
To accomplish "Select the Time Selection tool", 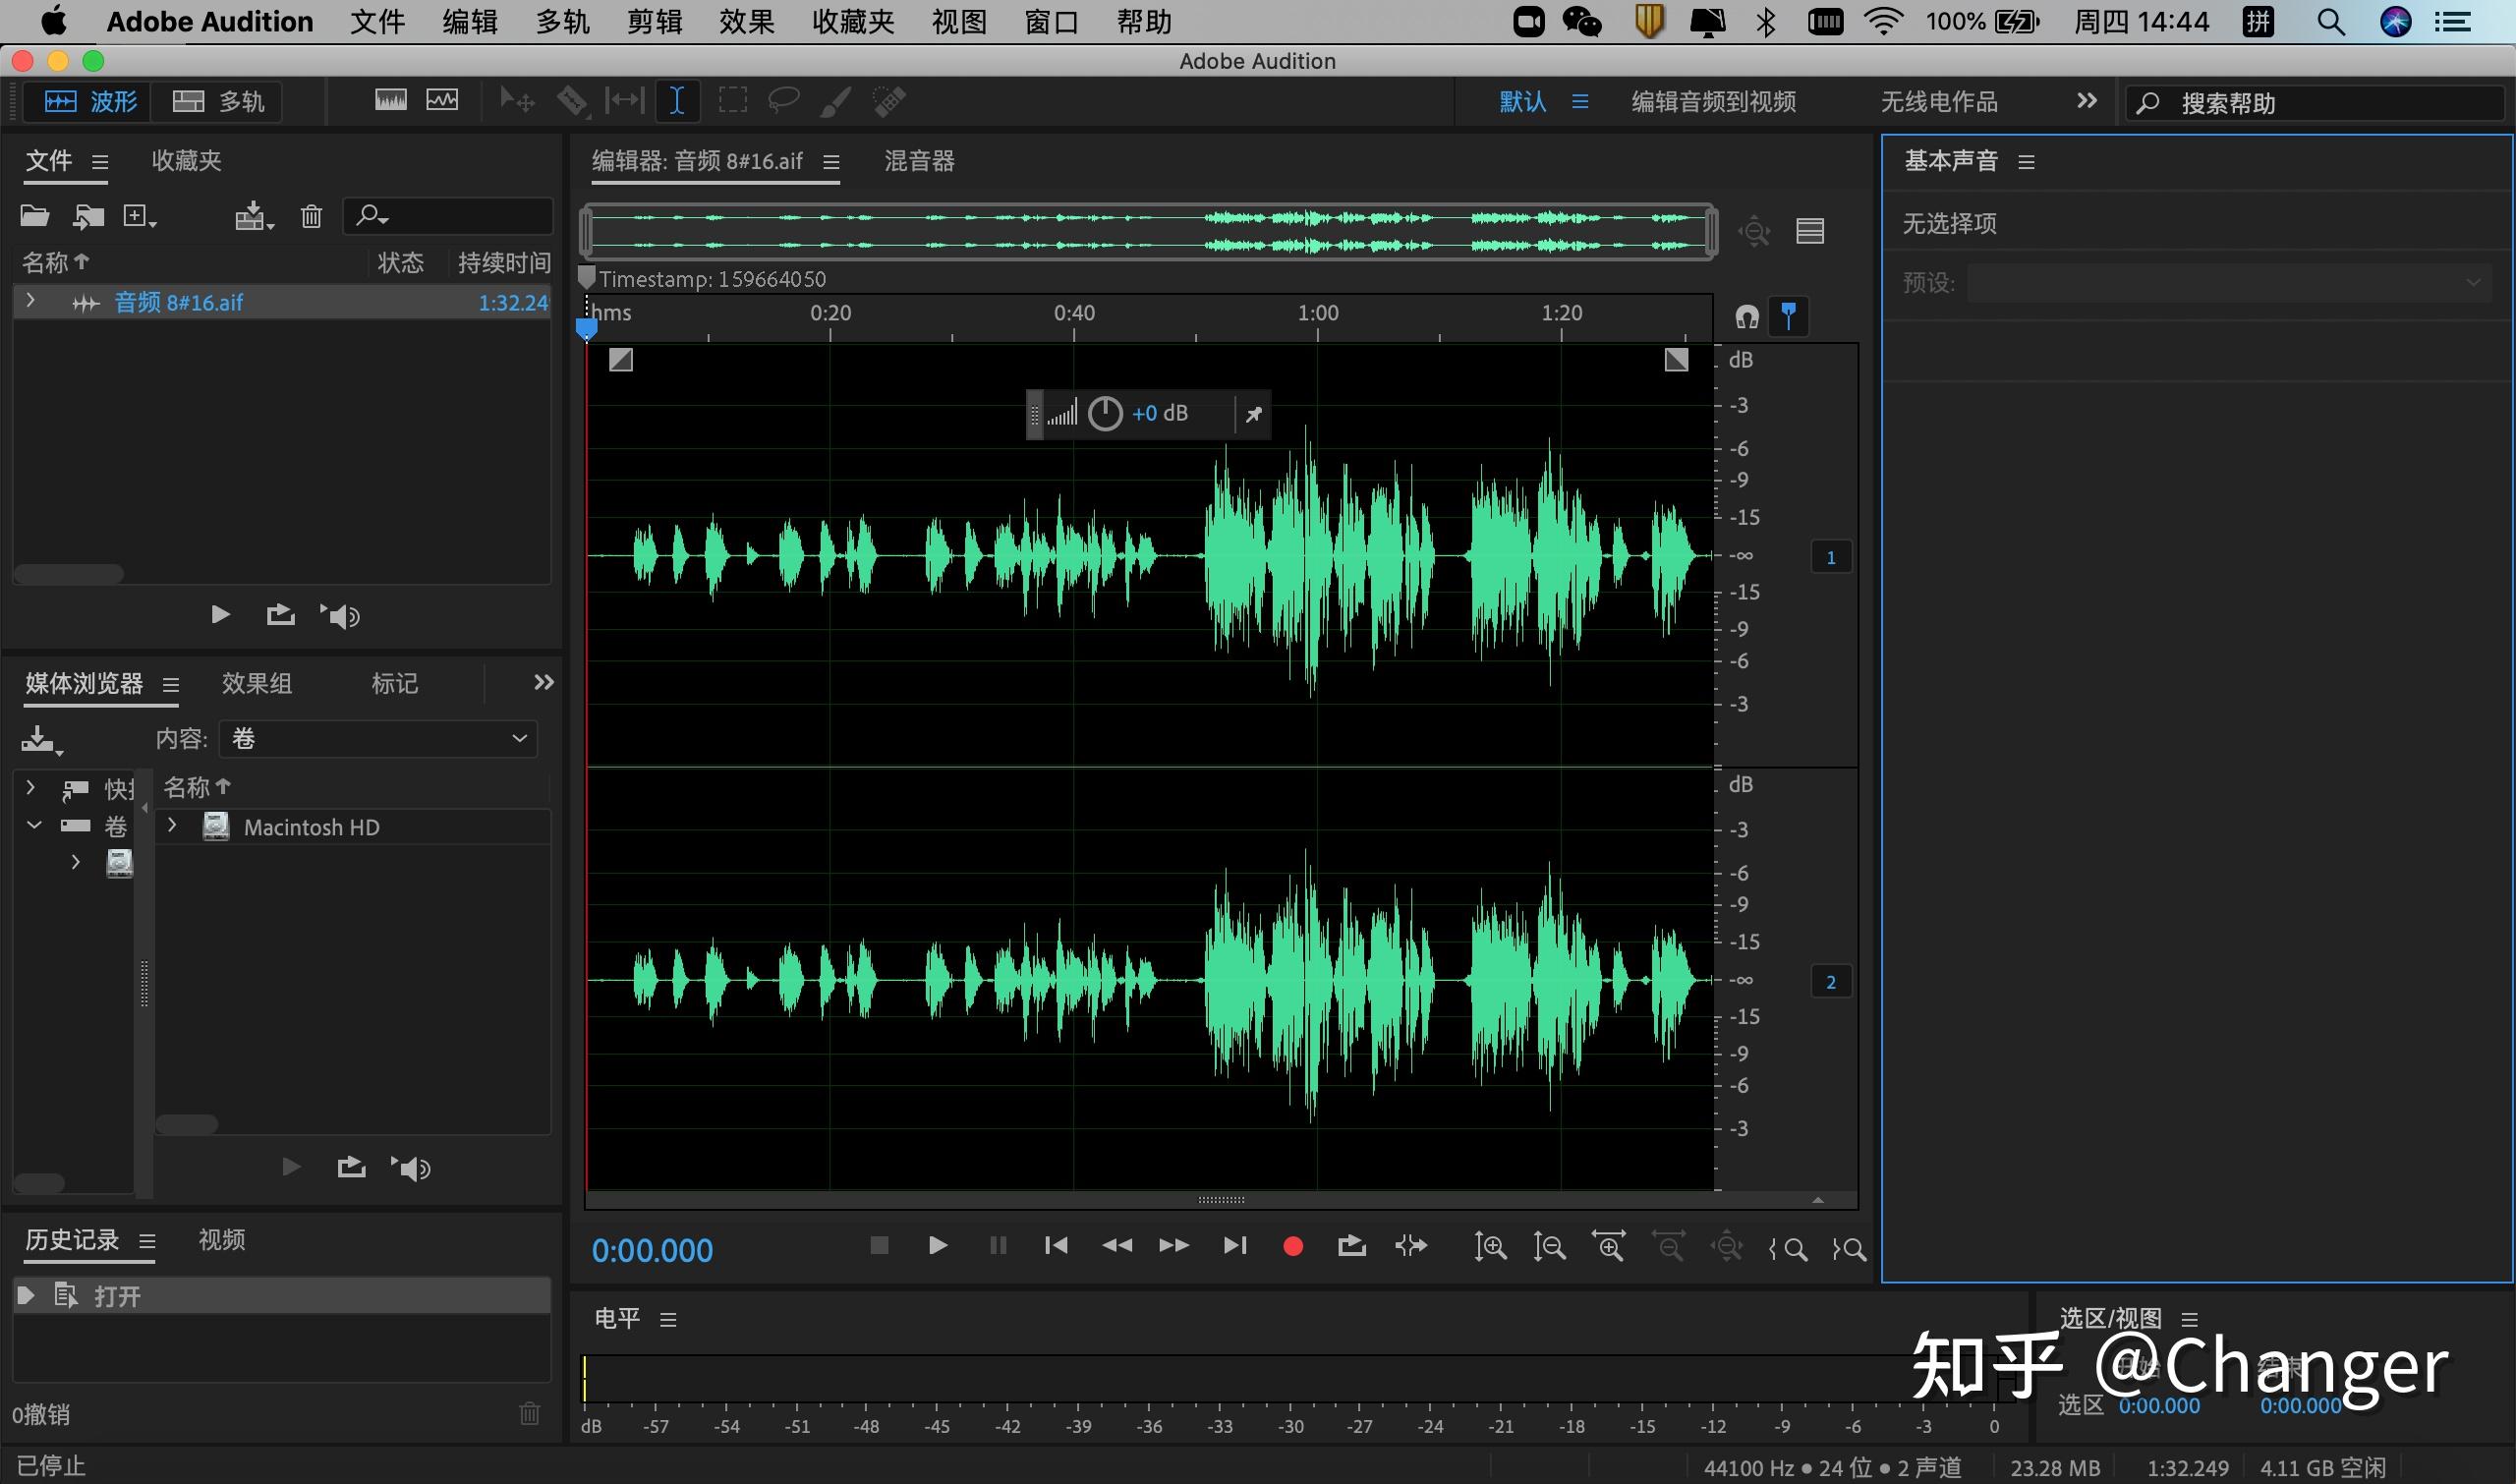I will [677, 101].
